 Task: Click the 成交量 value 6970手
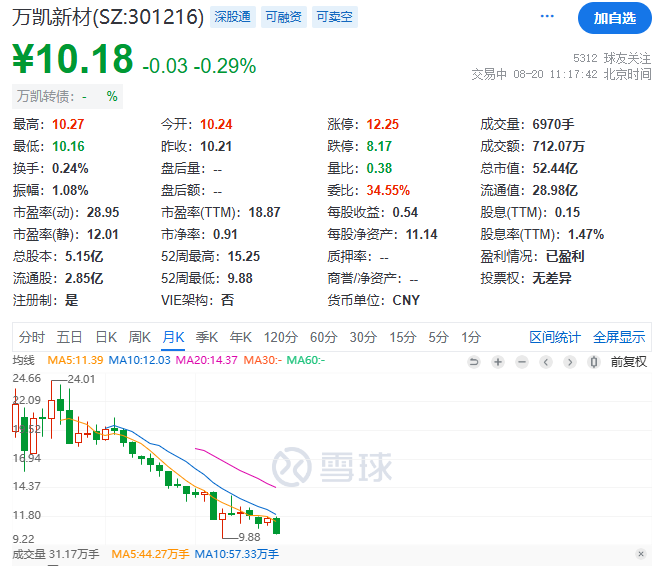(x=553, y=124)
